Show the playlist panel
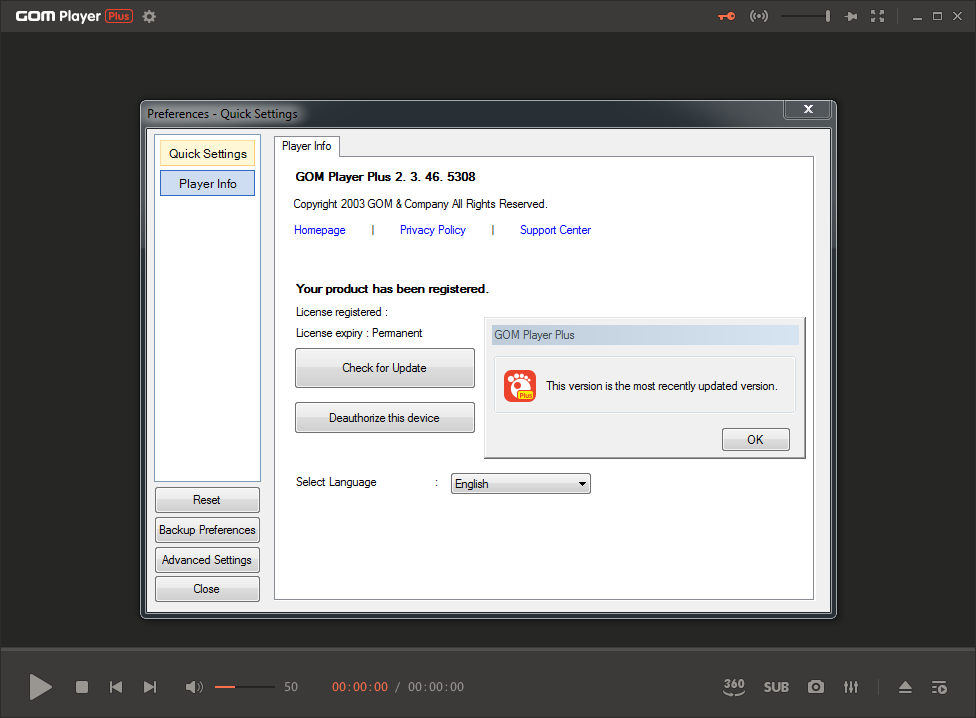This screenshot has height=718, width=976. point(939,687)
